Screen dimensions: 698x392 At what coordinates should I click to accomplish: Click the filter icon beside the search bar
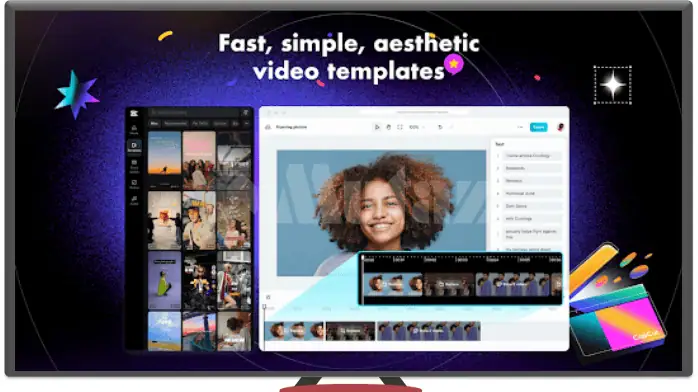(x=245, y=113)
